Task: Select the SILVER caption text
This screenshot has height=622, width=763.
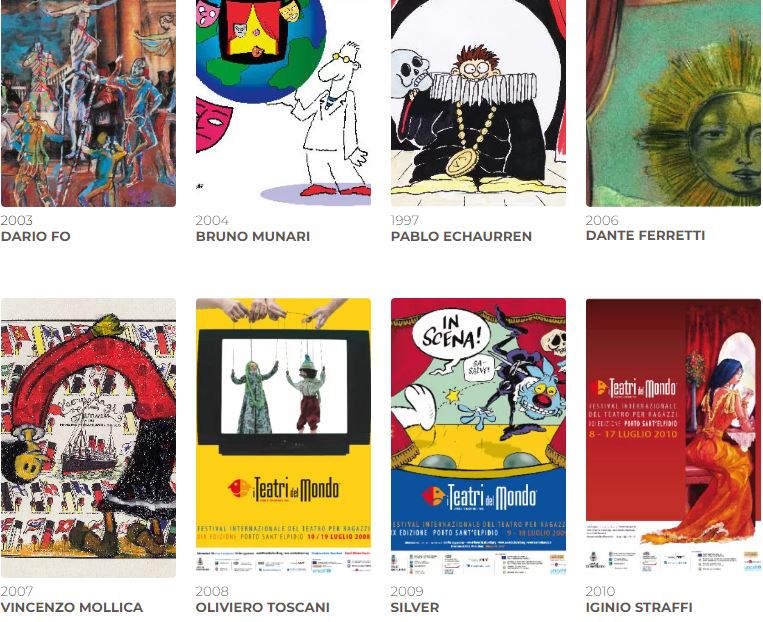Action: point(415,607)
